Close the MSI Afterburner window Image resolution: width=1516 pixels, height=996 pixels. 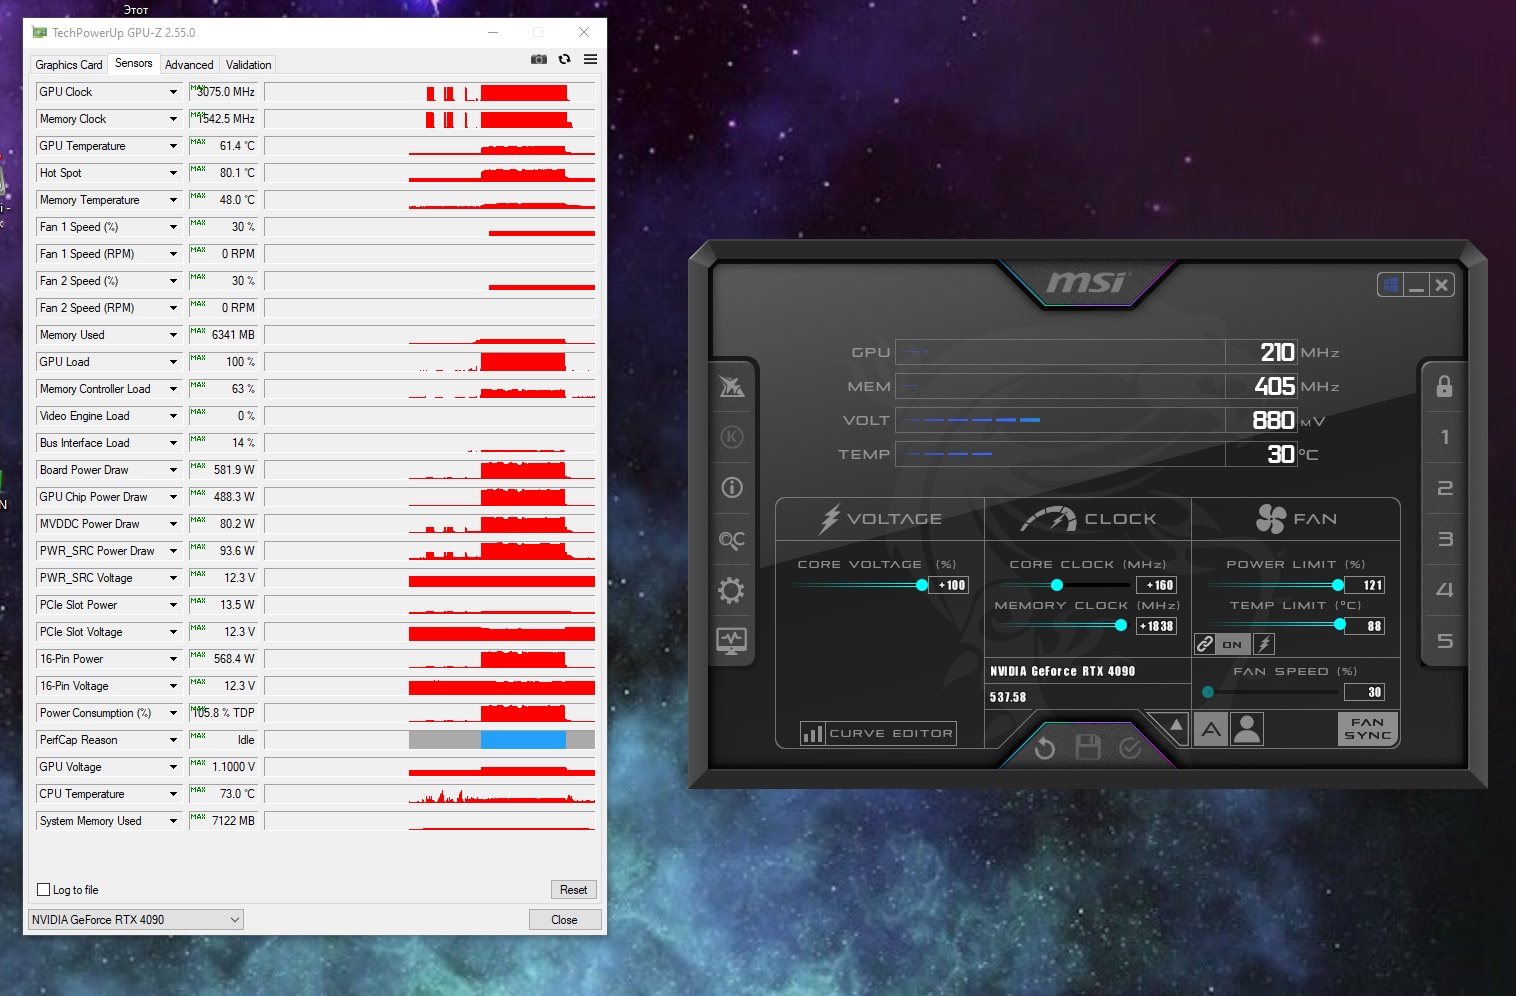(x=1441, y=285)
